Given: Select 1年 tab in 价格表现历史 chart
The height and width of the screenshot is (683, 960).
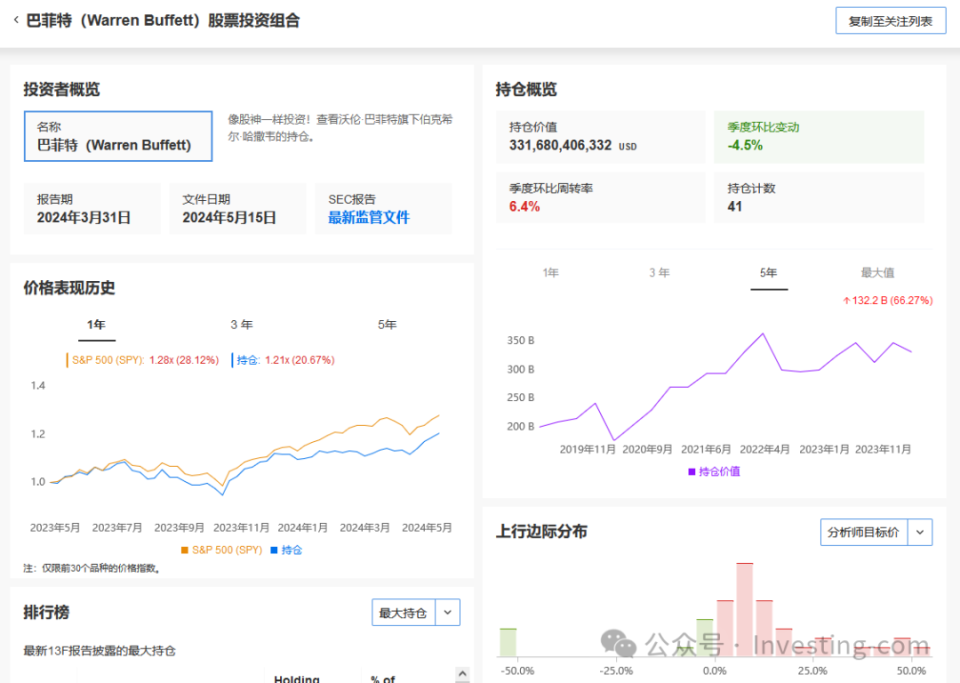Looking at the screenshot, I should (96, 325).
